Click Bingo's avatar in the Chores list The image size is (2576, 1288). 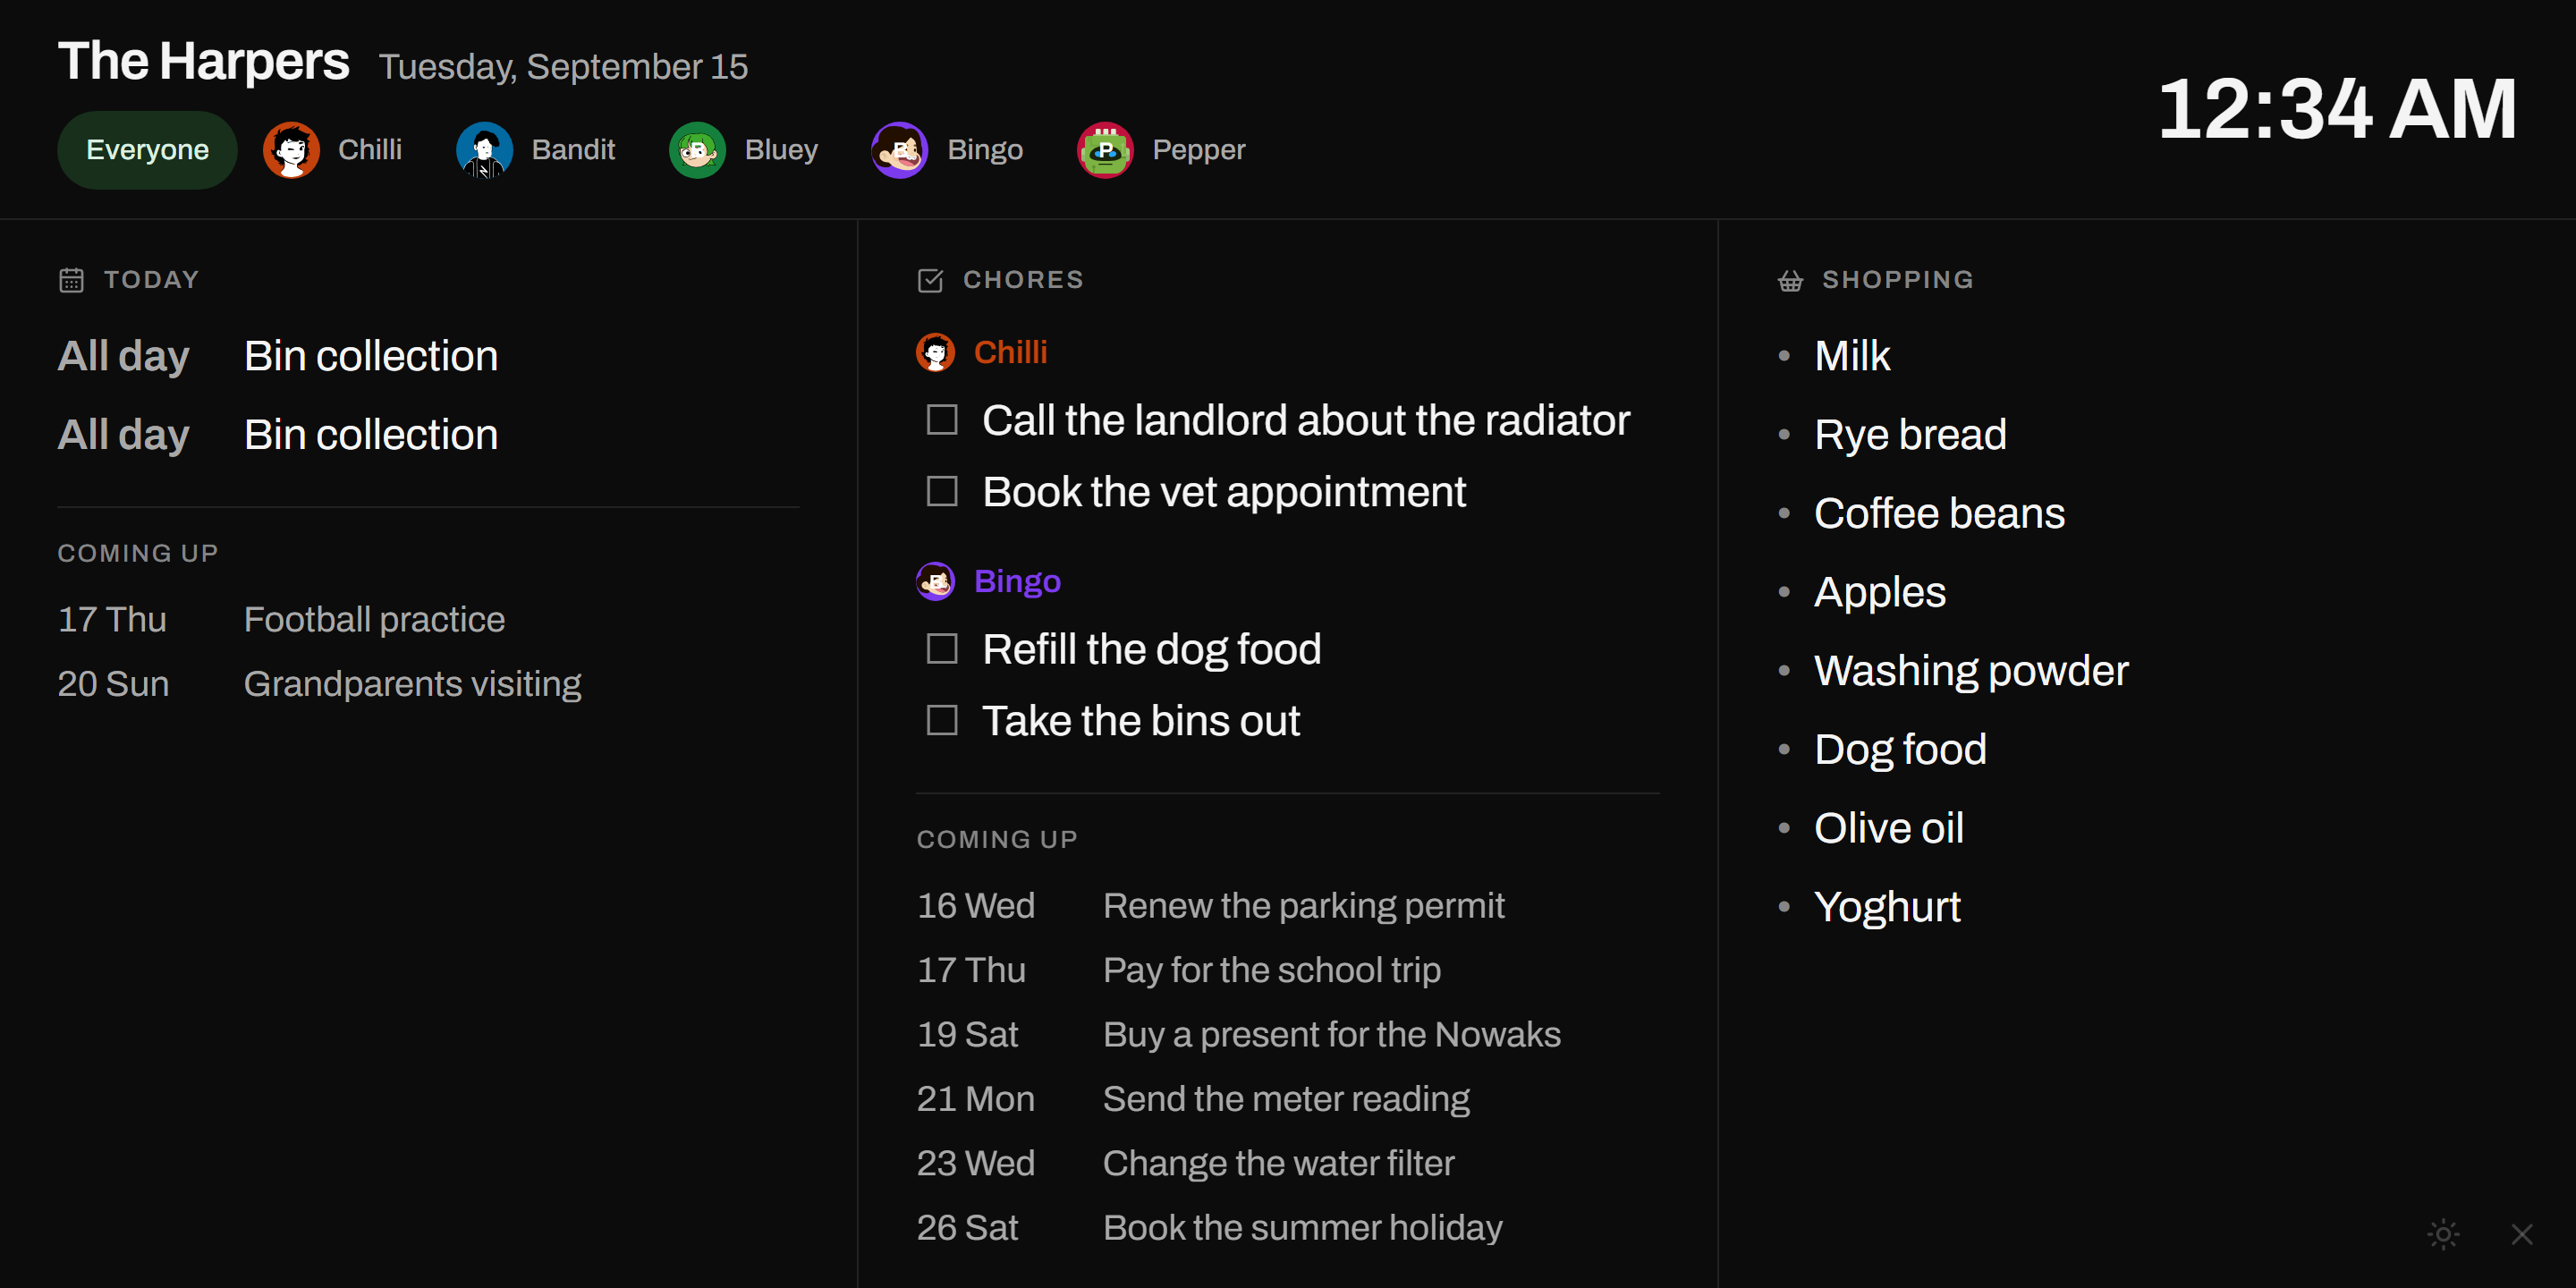tap(936, 581)
